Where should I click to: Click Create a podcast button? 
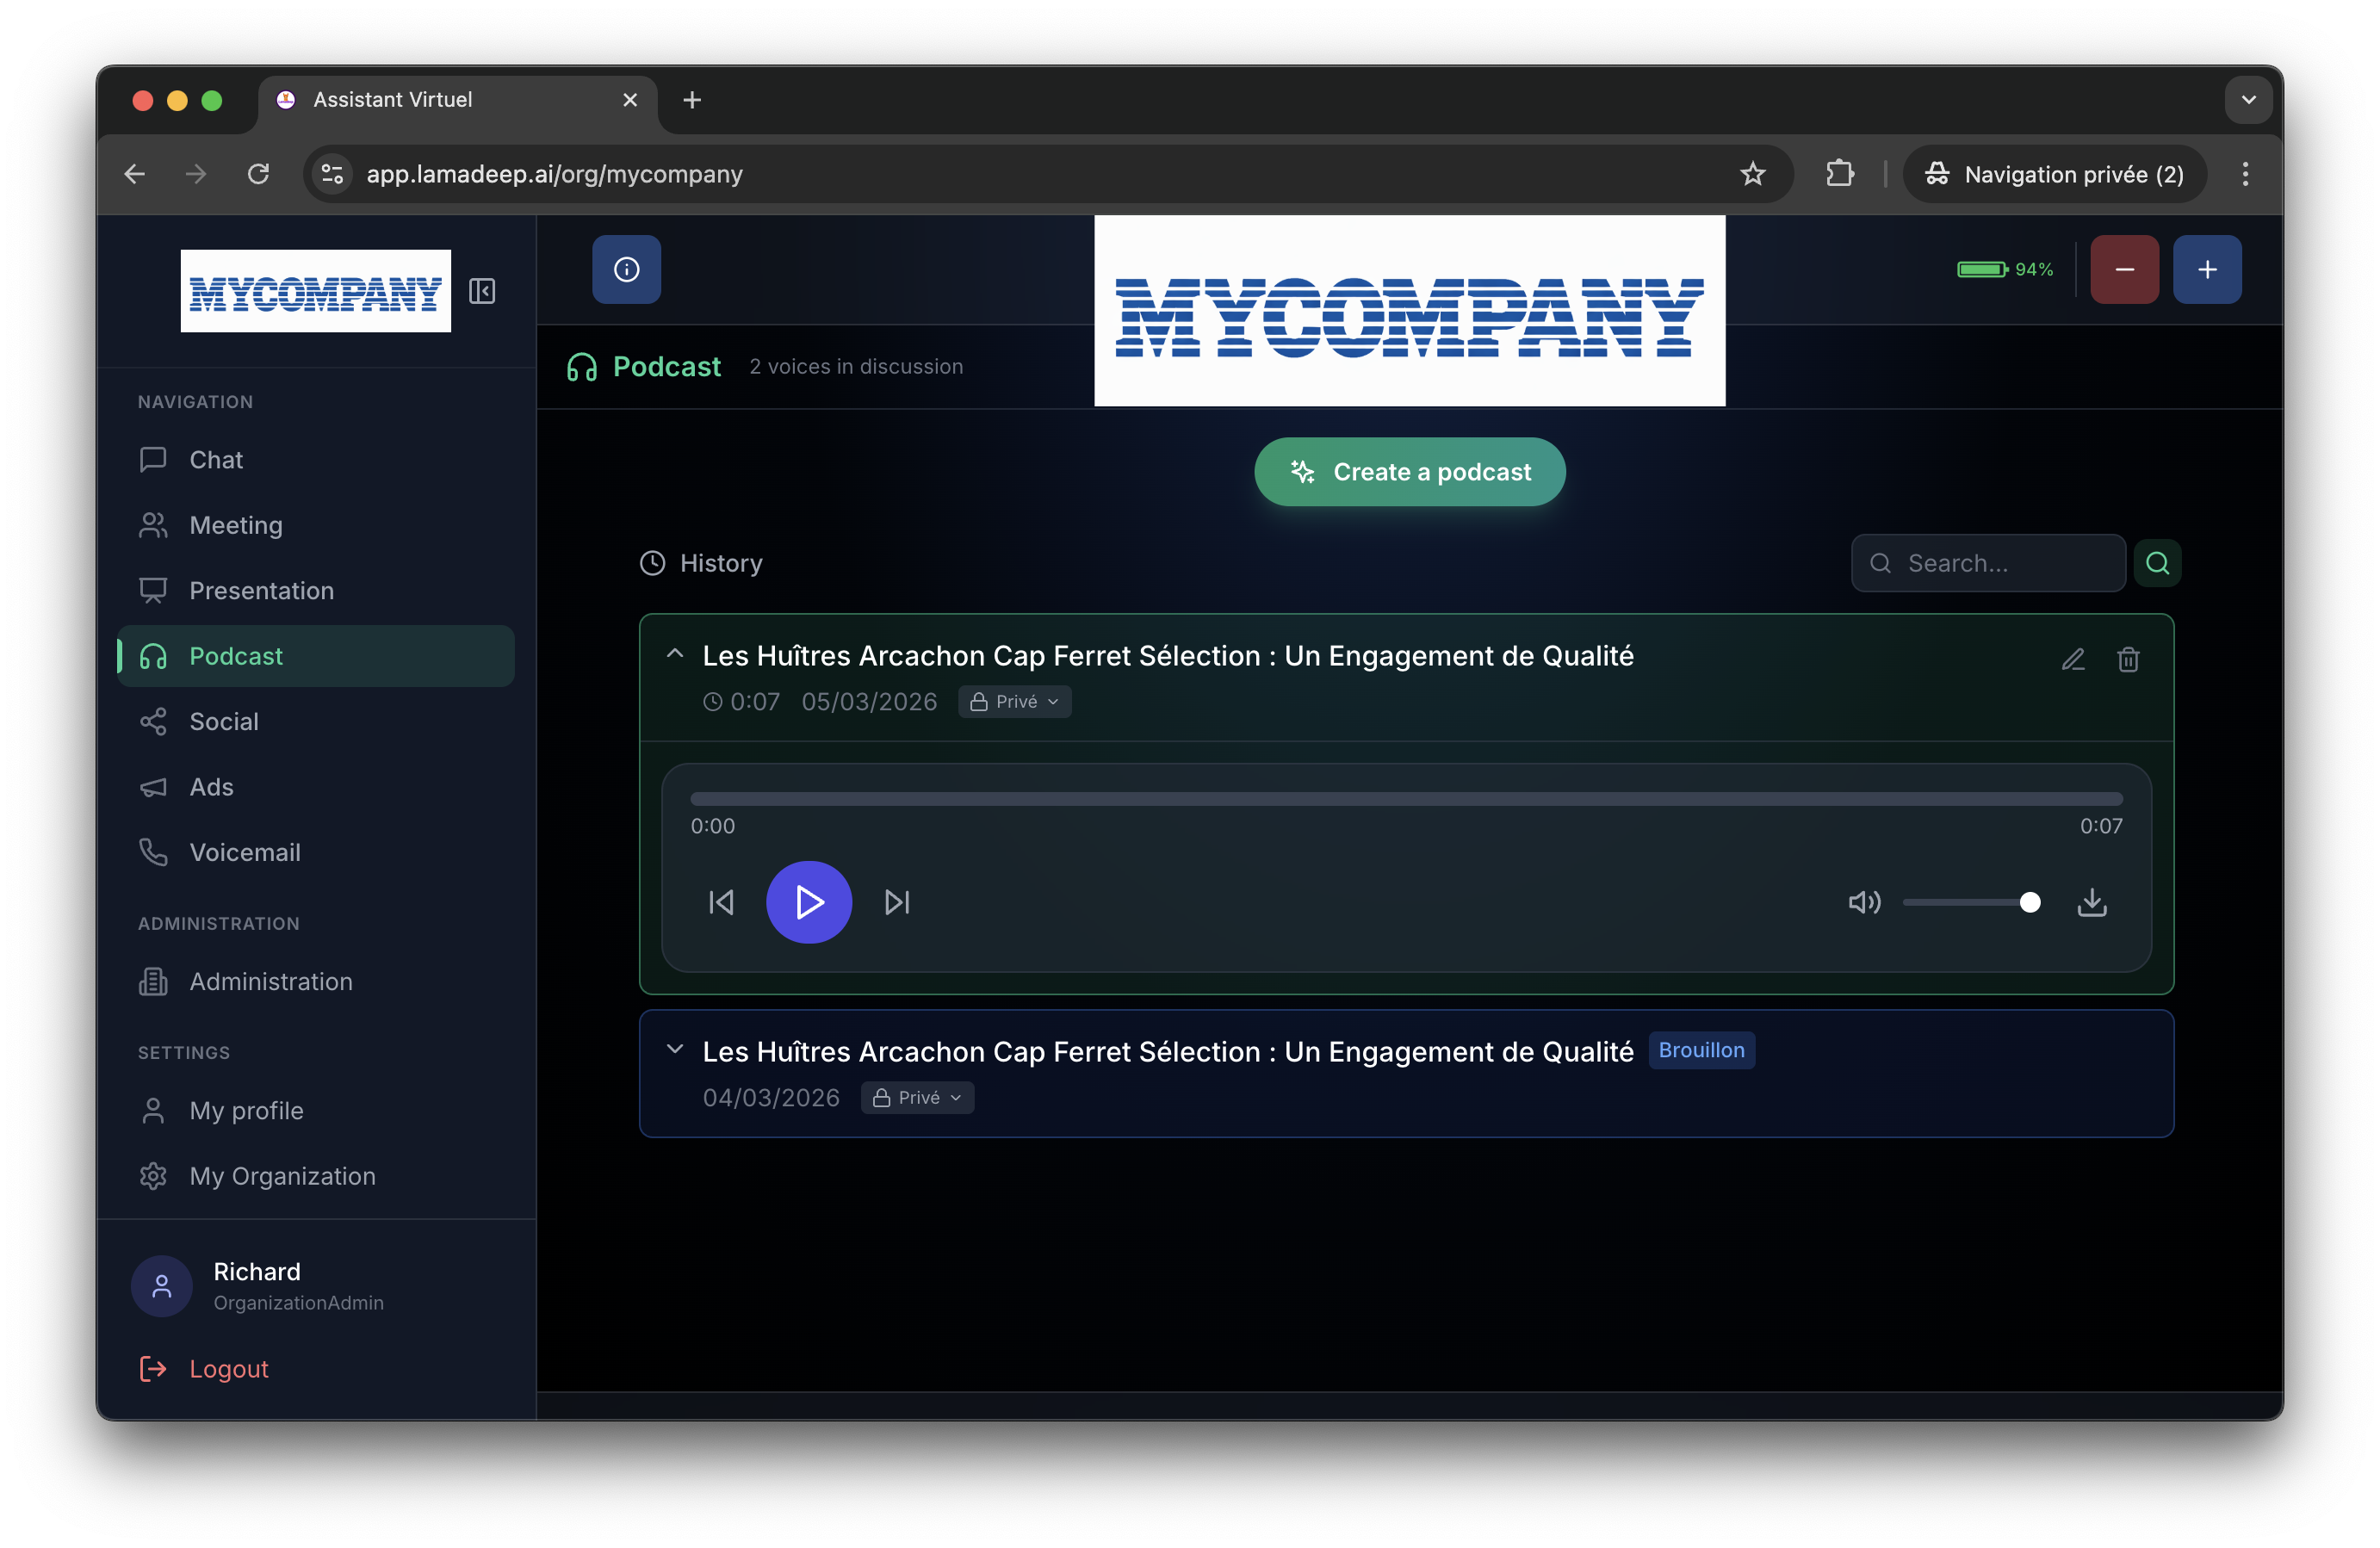(1409, 472)
